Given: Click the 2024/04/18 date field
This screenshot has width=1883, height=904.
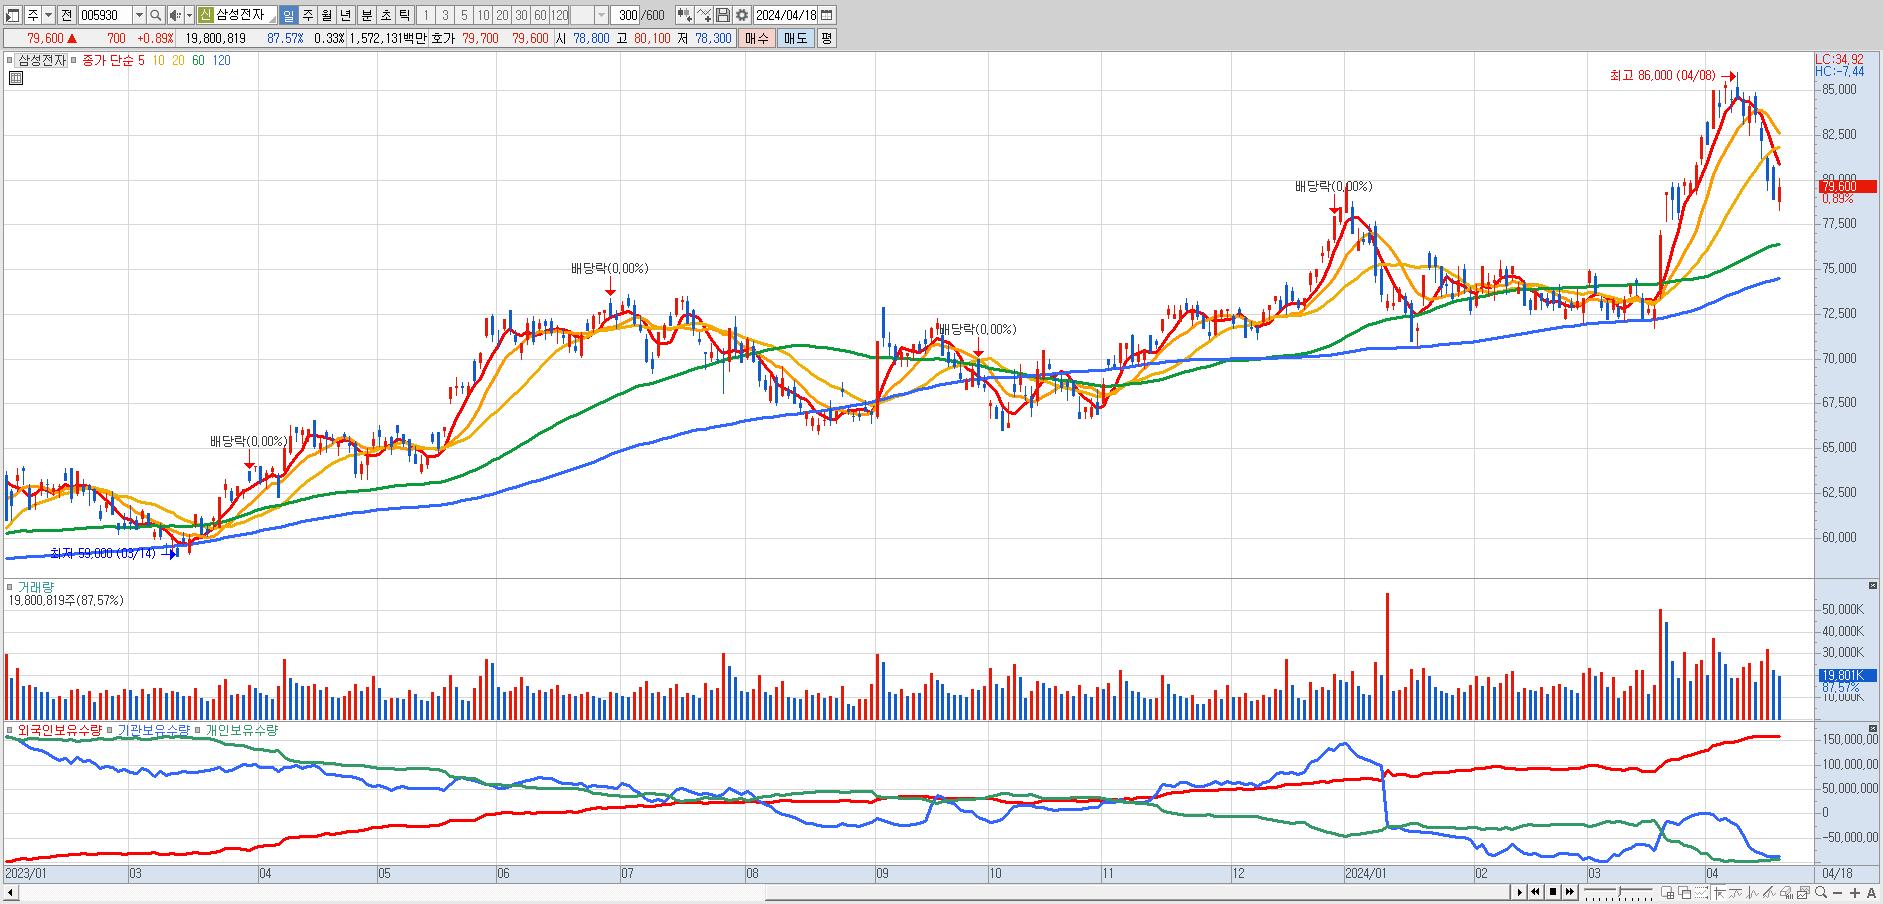Looking at the screenshot, I should [785, 15].
